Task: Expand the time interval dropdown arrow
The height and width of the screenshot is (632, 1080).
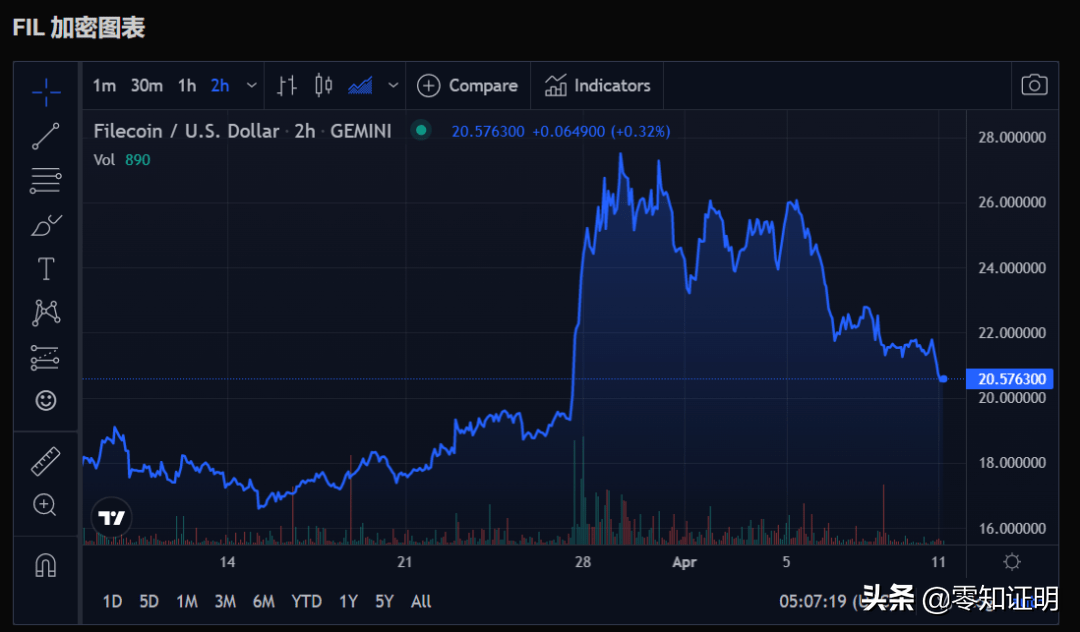Action: (252, 85)
